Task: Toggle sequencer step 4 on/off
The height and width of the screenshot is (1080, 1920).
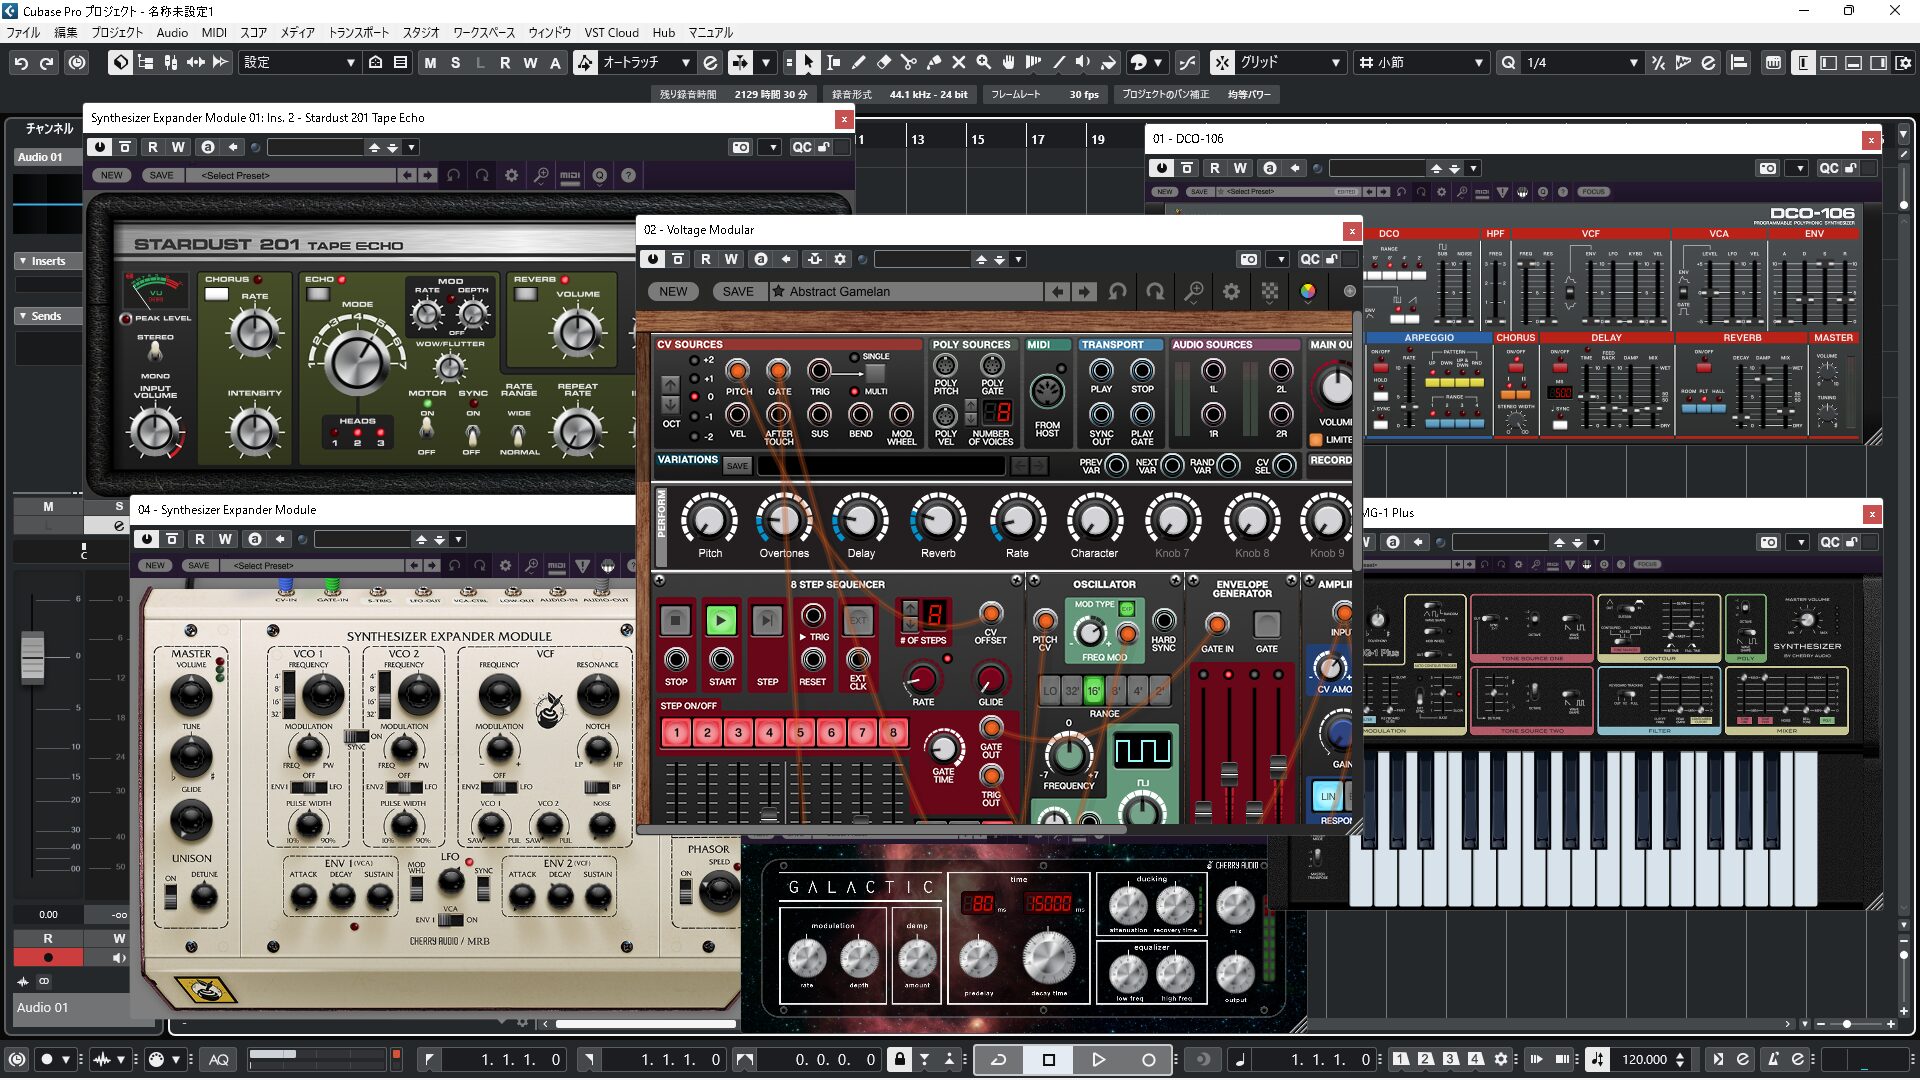Action: coord(769,733)
